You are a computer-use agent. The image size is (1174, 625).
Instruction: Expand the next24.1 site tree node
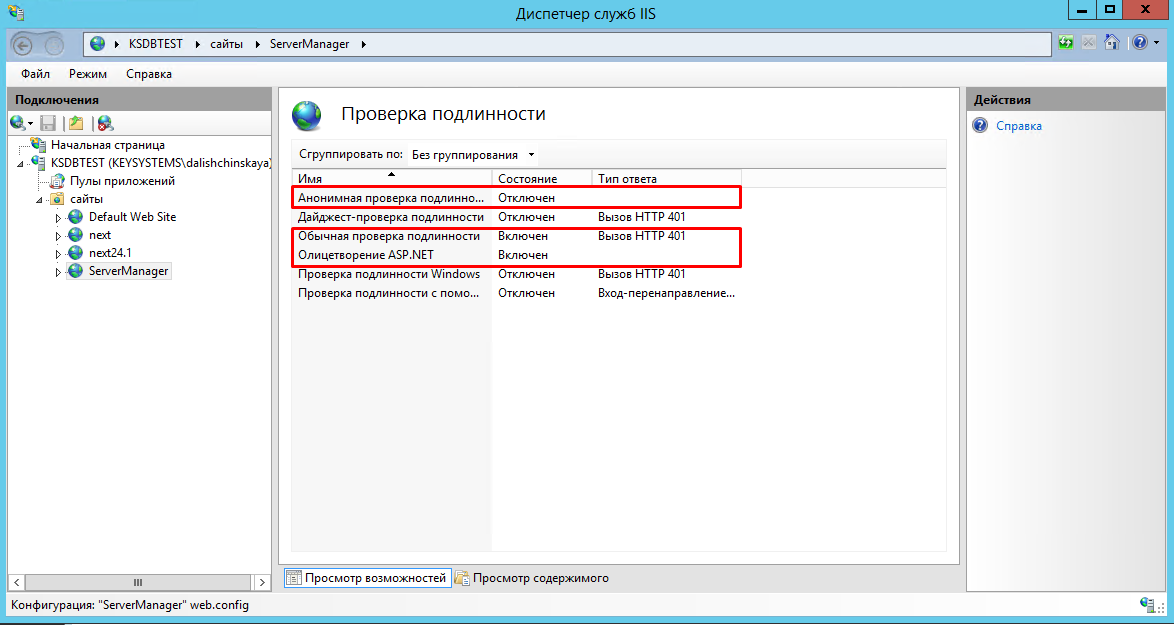click(x=58, y=254)
